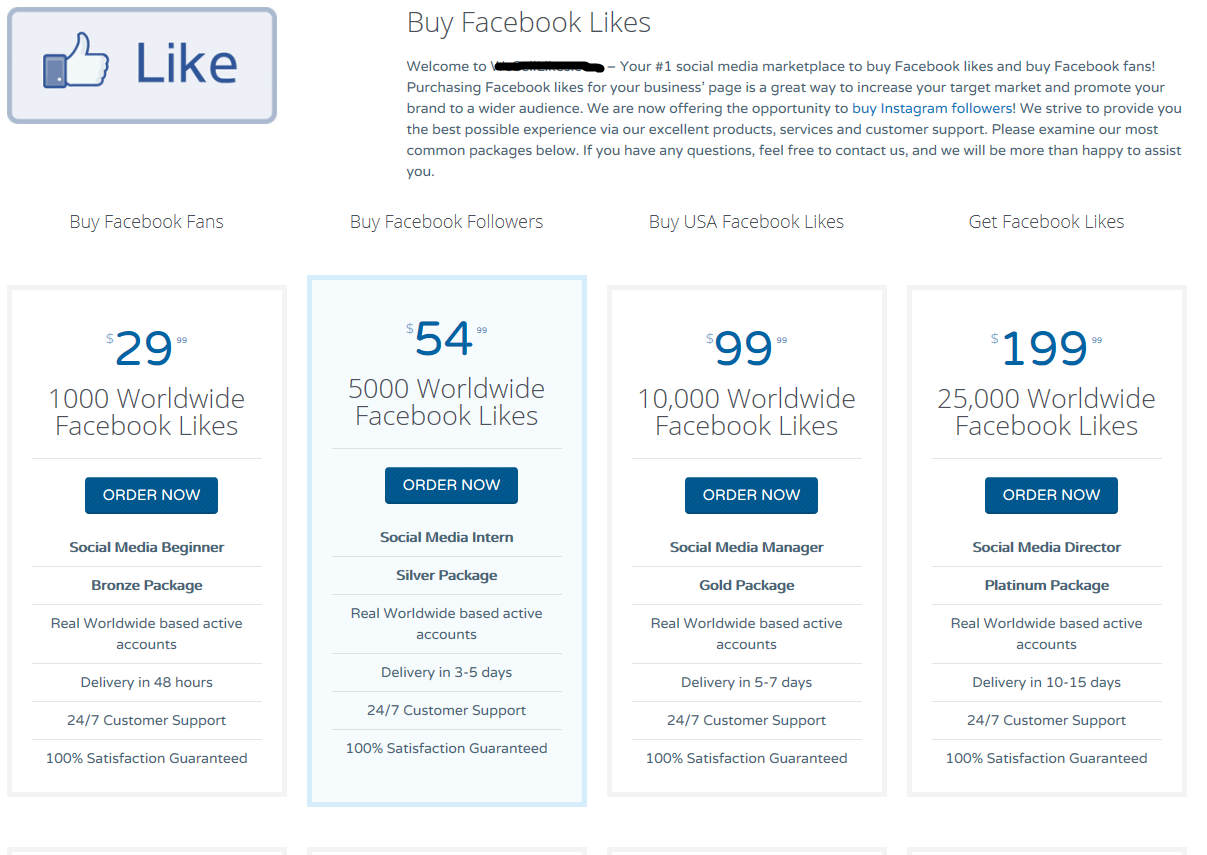Click the $199.99 price on Platinum card
Viewport: 1207px width, 855px height.
[x=1045, y=349]
